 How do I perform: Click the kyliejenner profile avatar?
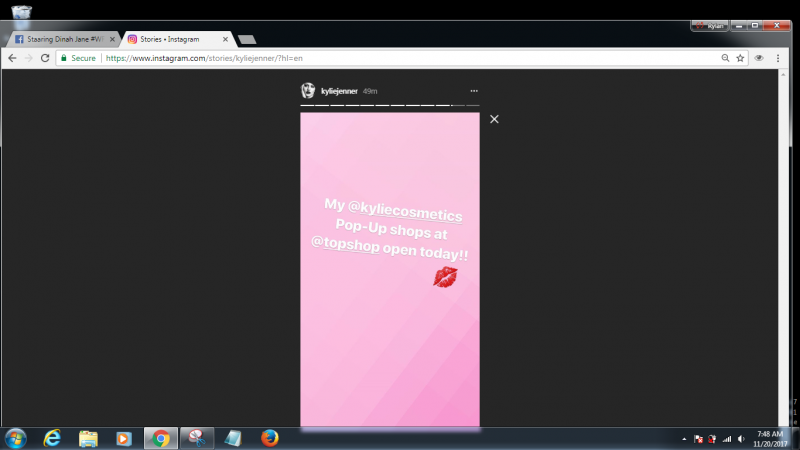308,91
